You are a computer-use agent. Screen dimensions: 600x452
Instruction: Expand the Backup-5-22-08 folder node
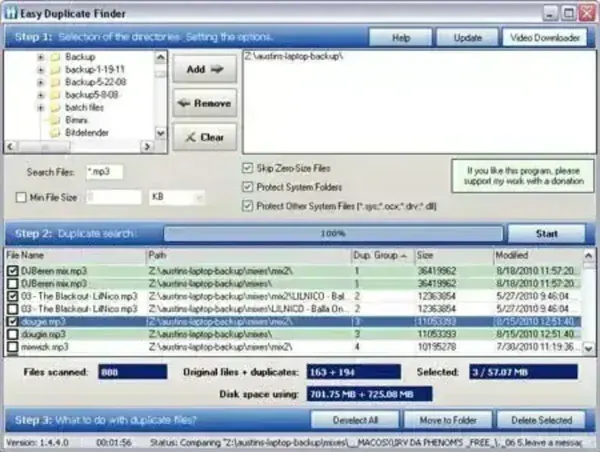tap(41, 83)
